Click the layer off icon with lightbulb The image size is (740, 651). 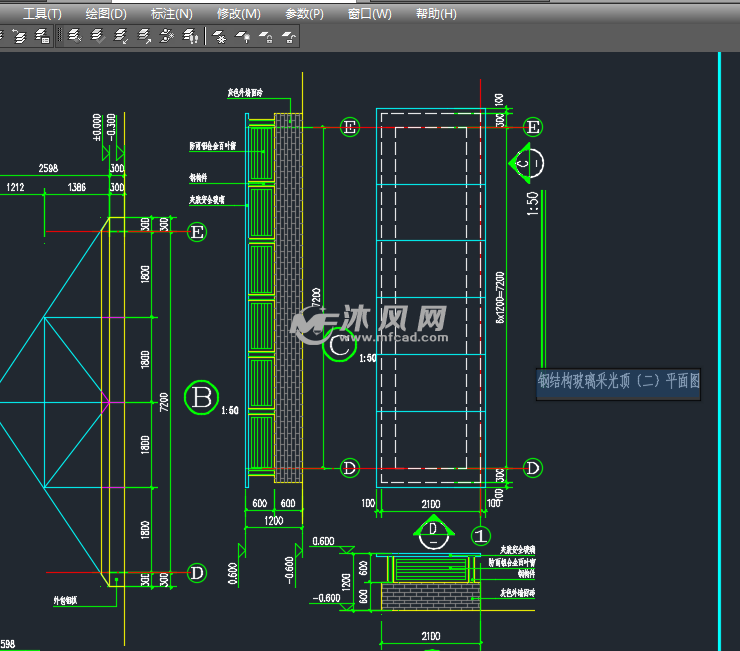tap(243, 37)
